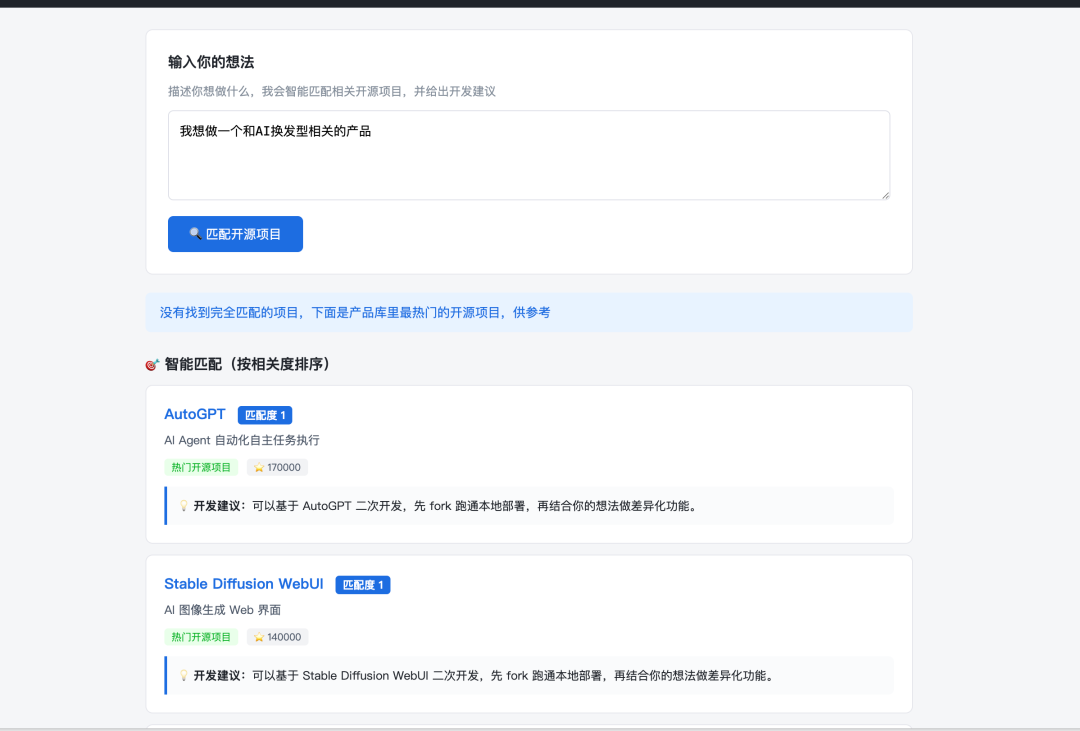Click the star icon in AutoGPT card
Screen dimensions: 1080x731
point(259,467)
